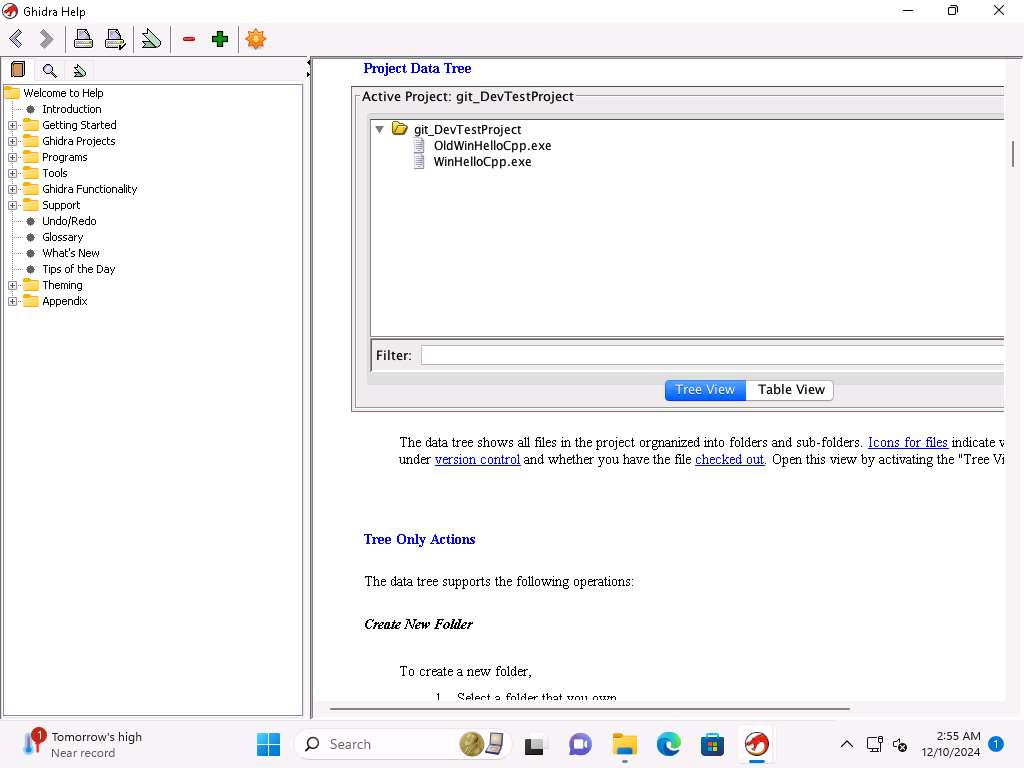This screenshot has height=768, width=1024.
Task: Go back using the previous page arrow
Action: click(x=16, y=39)
